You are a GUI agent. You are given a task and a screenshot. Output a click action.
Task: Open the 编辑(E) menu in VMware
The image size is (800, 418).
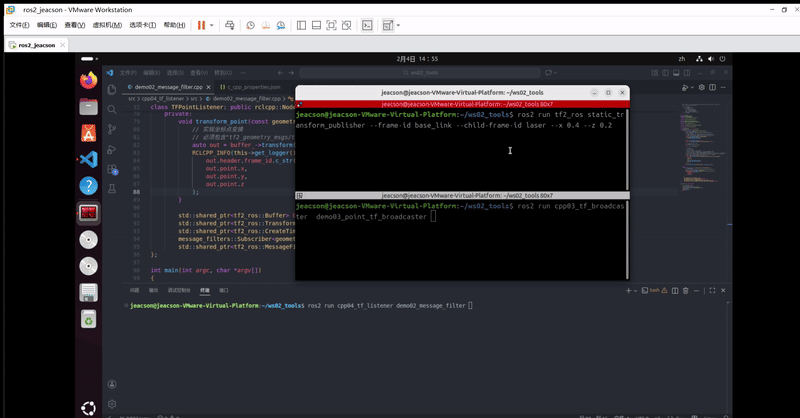click(47, 25)
